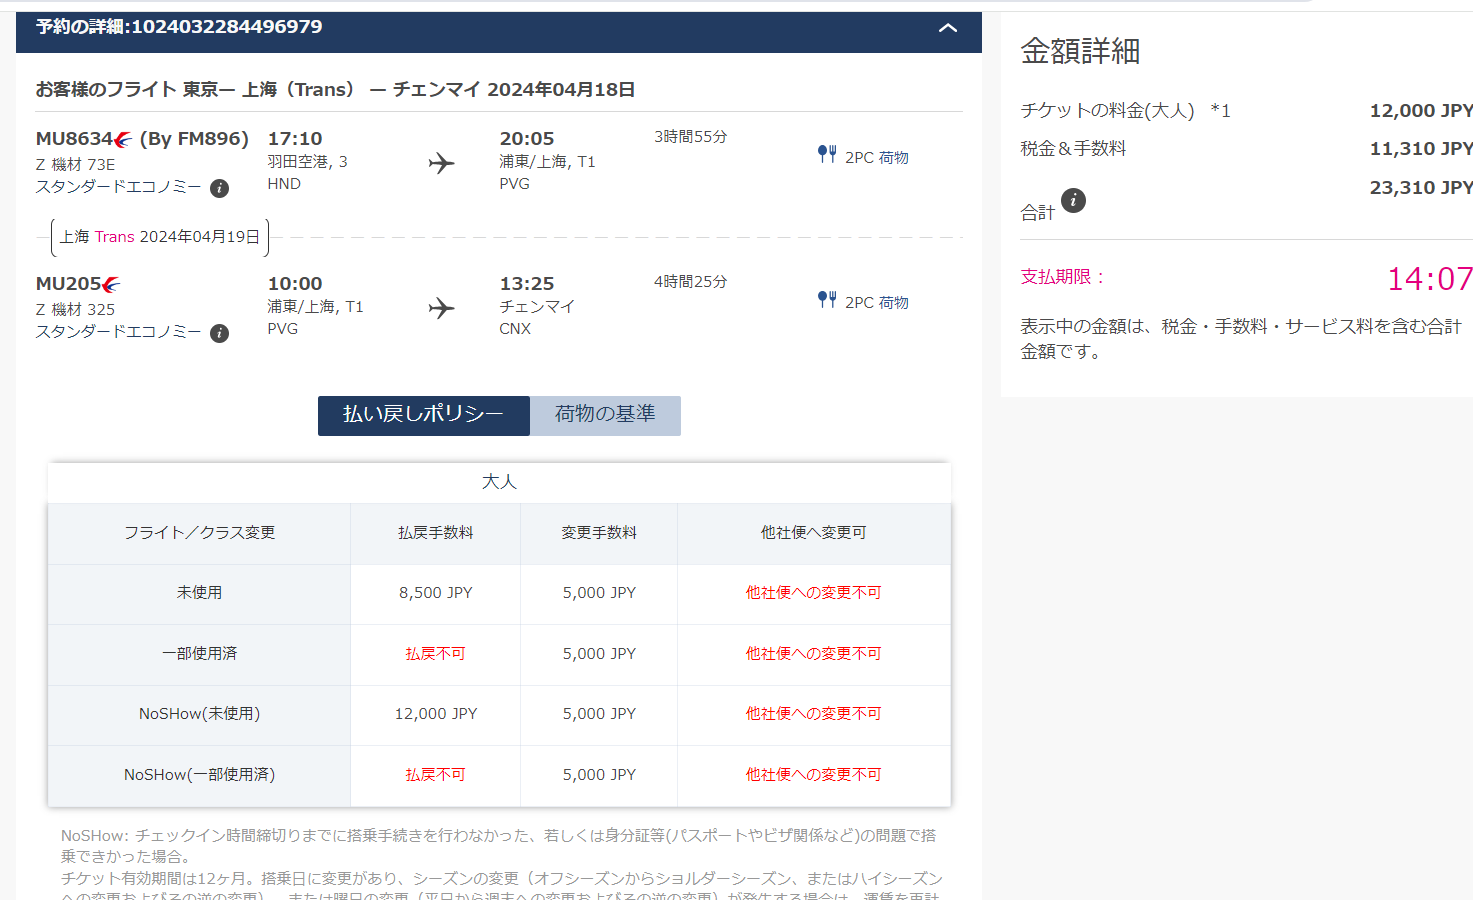1473x900 pixels.
Task: Select the 払い戻しポリシー tab
Action: pos(423,415)
